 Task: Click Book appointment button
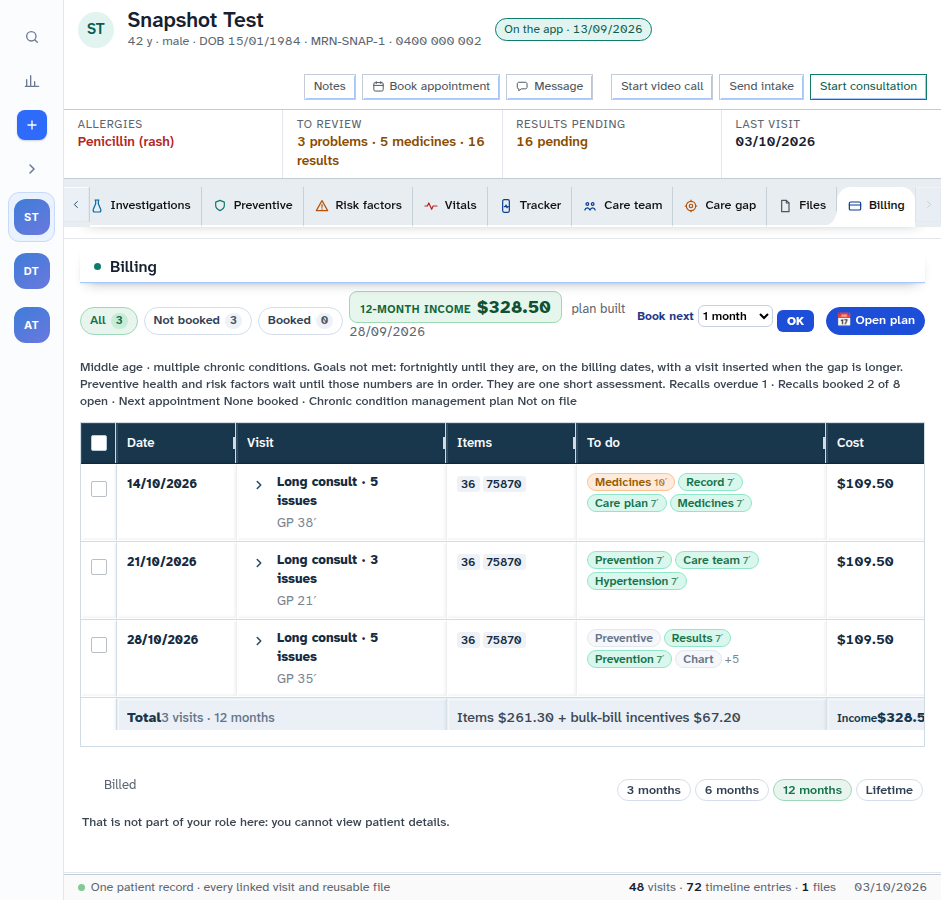pos(431,86)
